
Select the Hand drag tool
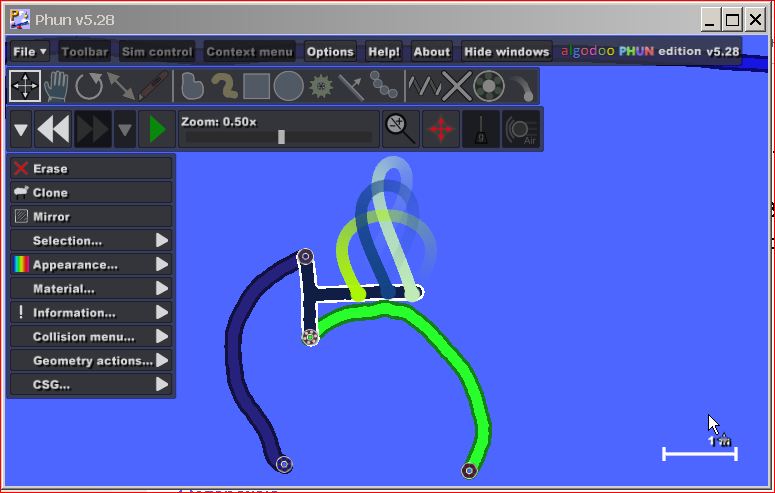point(57,86)
